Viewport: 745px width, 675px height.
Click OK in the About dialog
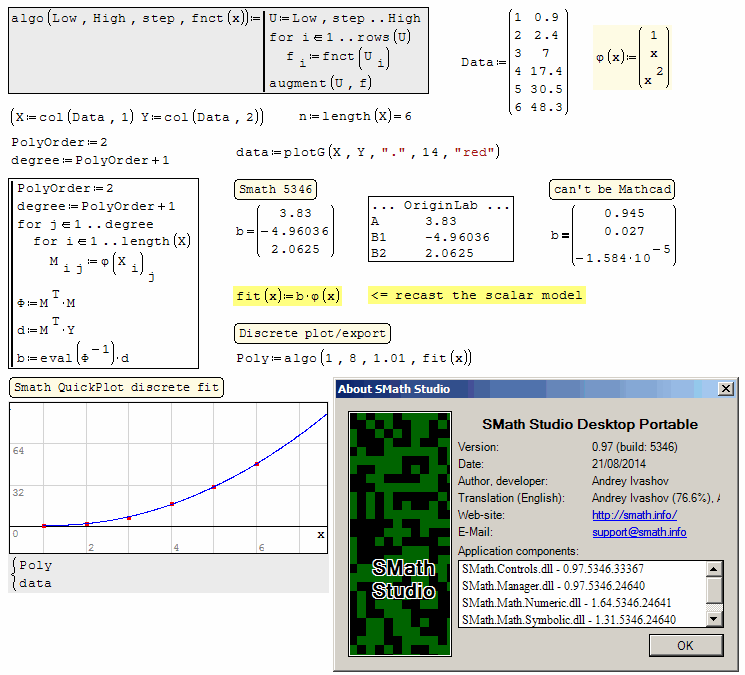pos(685,646)
